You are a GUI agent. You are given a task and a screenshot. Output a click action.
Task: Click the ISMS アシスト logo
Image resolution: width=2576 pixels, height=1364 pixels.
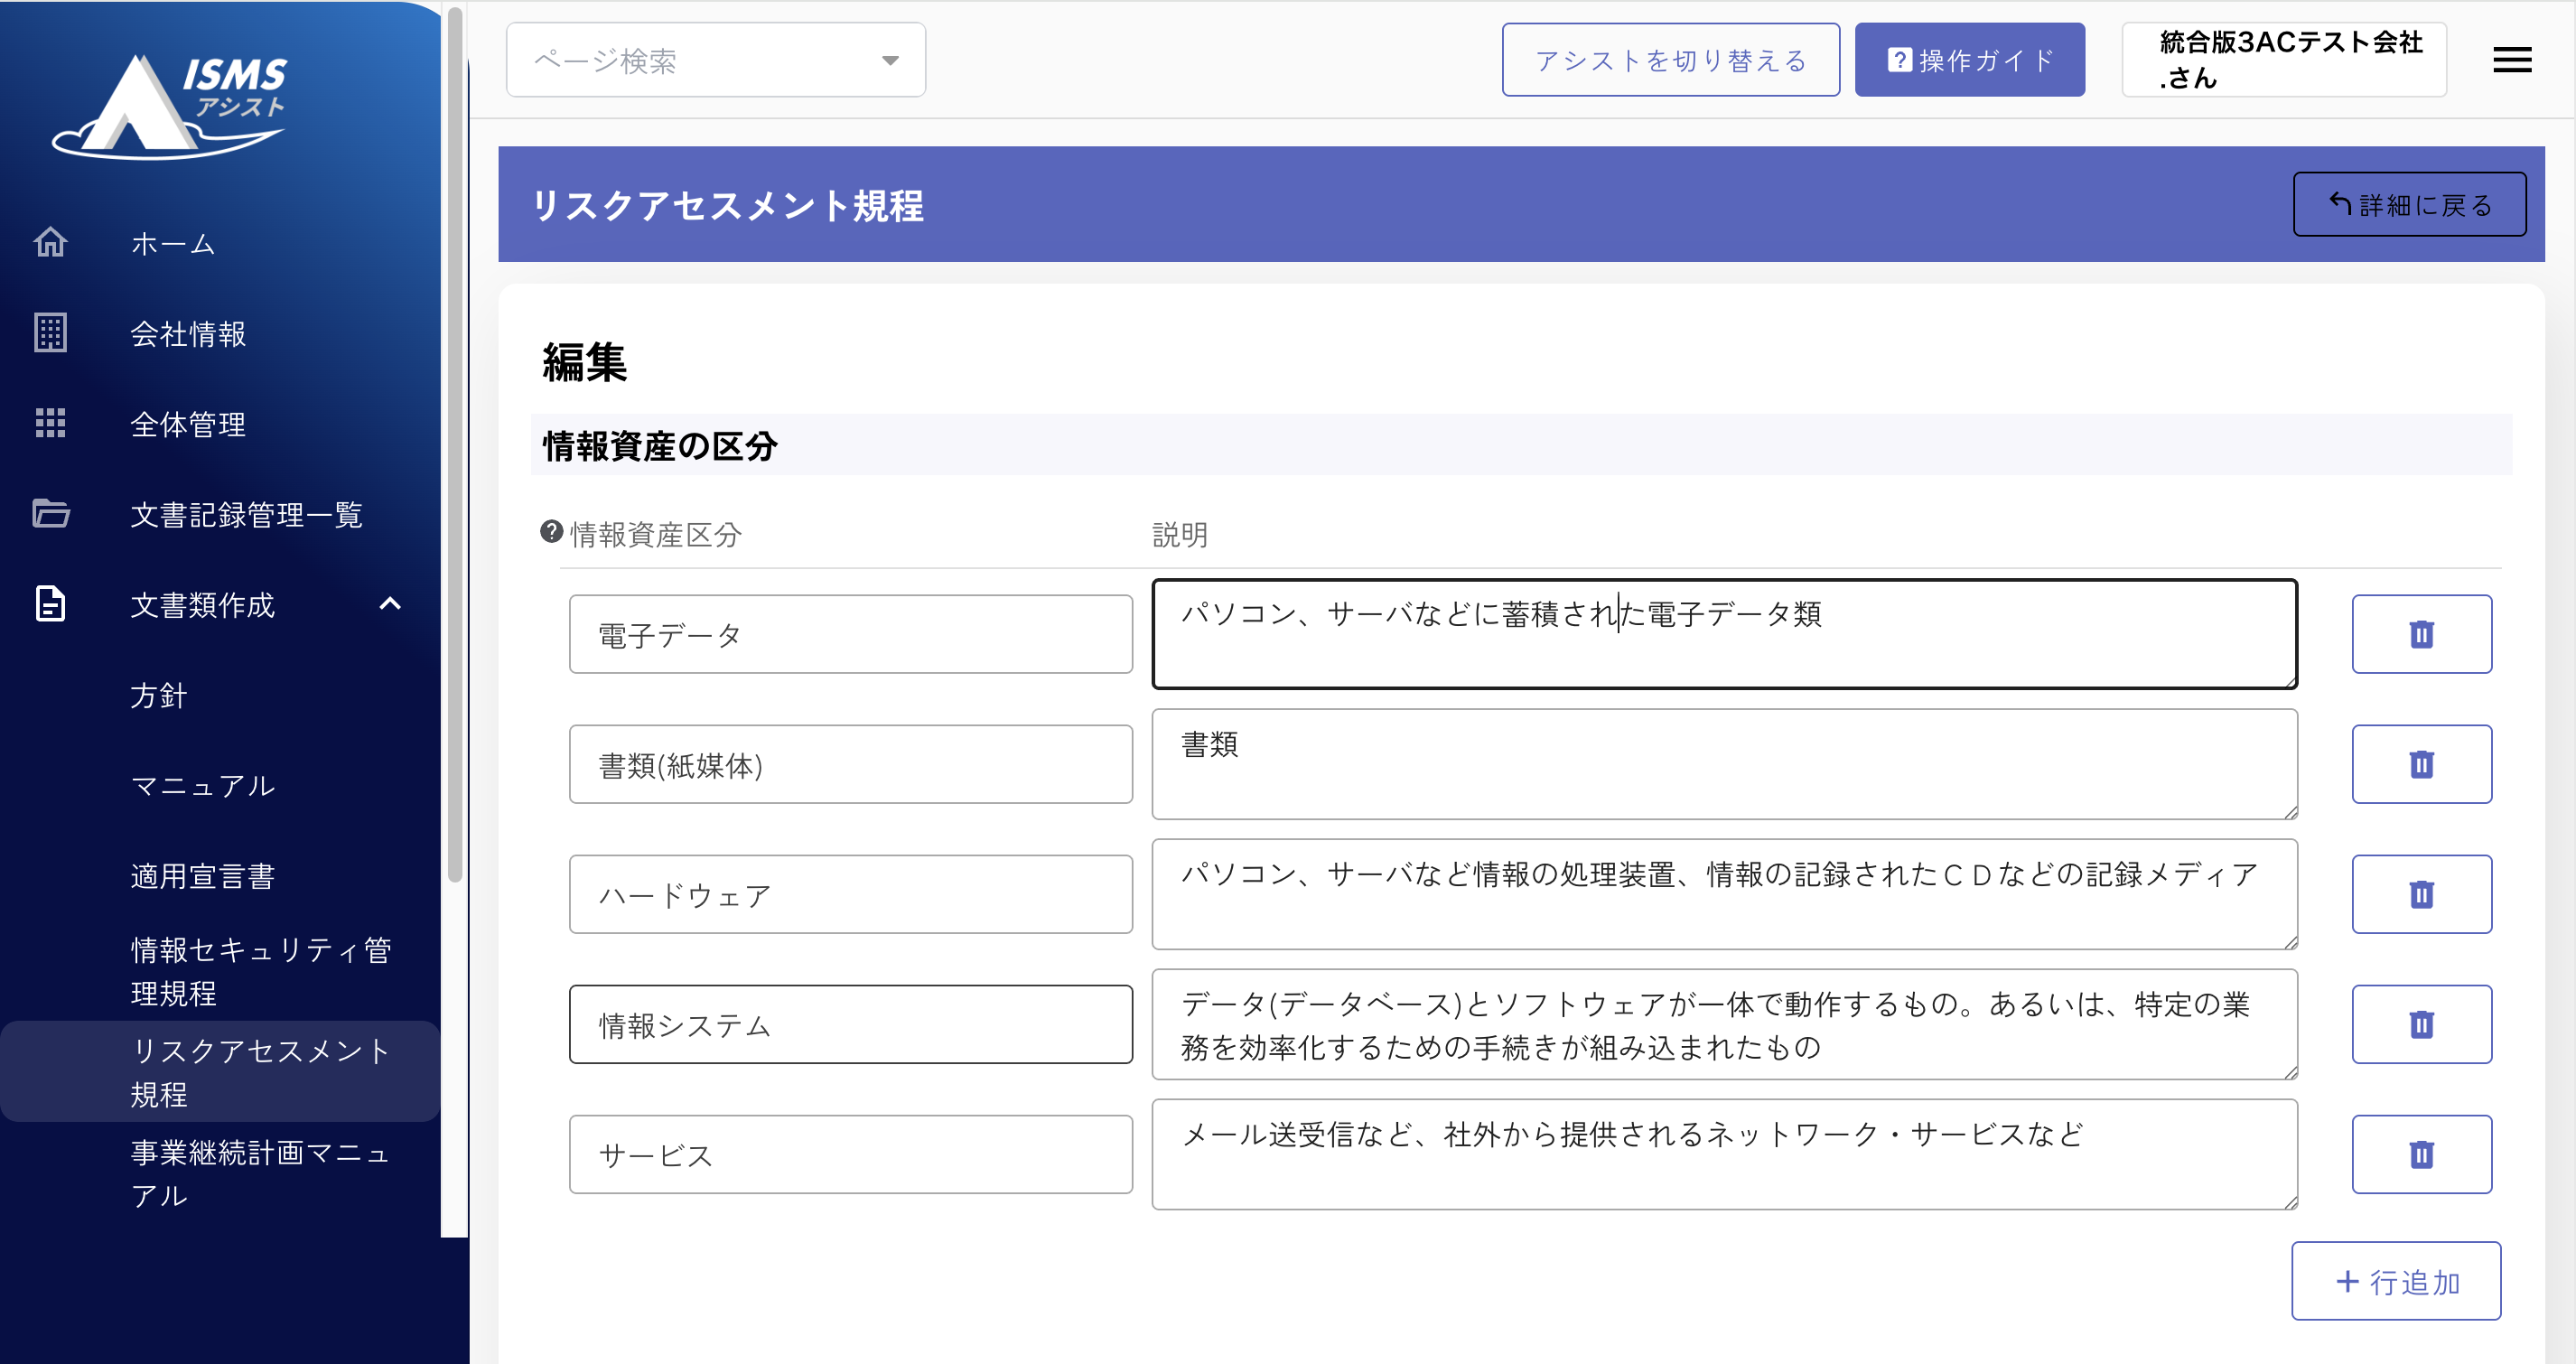pos(170,105)
